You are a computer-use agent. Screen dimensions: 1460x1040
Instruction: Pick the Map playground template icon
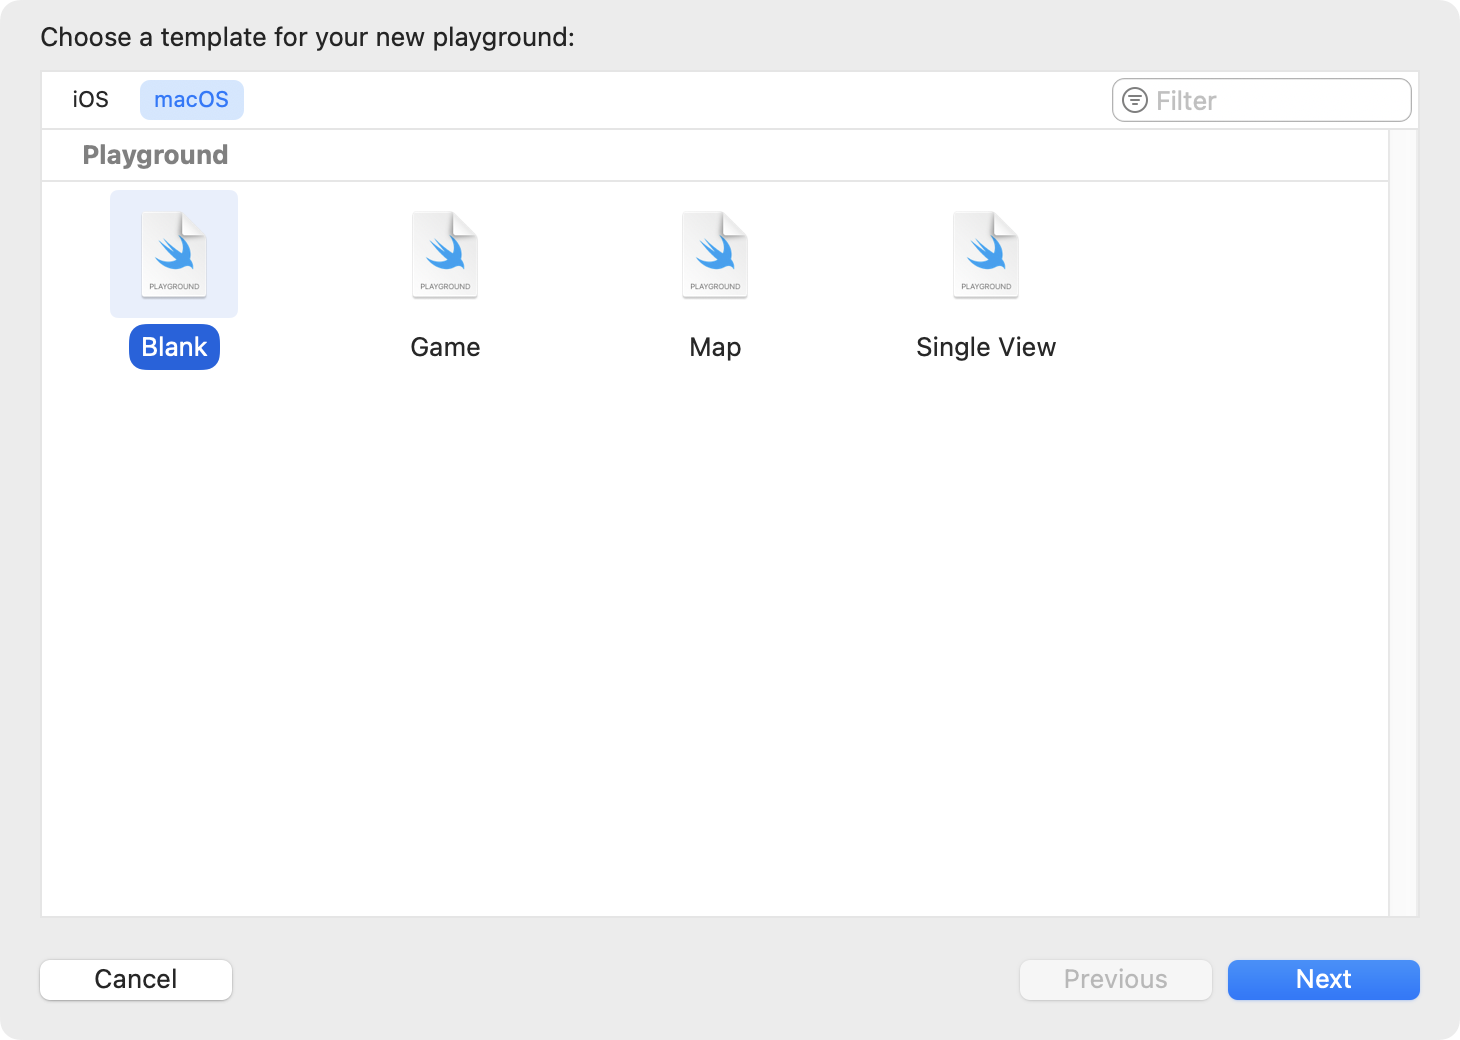click(x=715, y=254)
